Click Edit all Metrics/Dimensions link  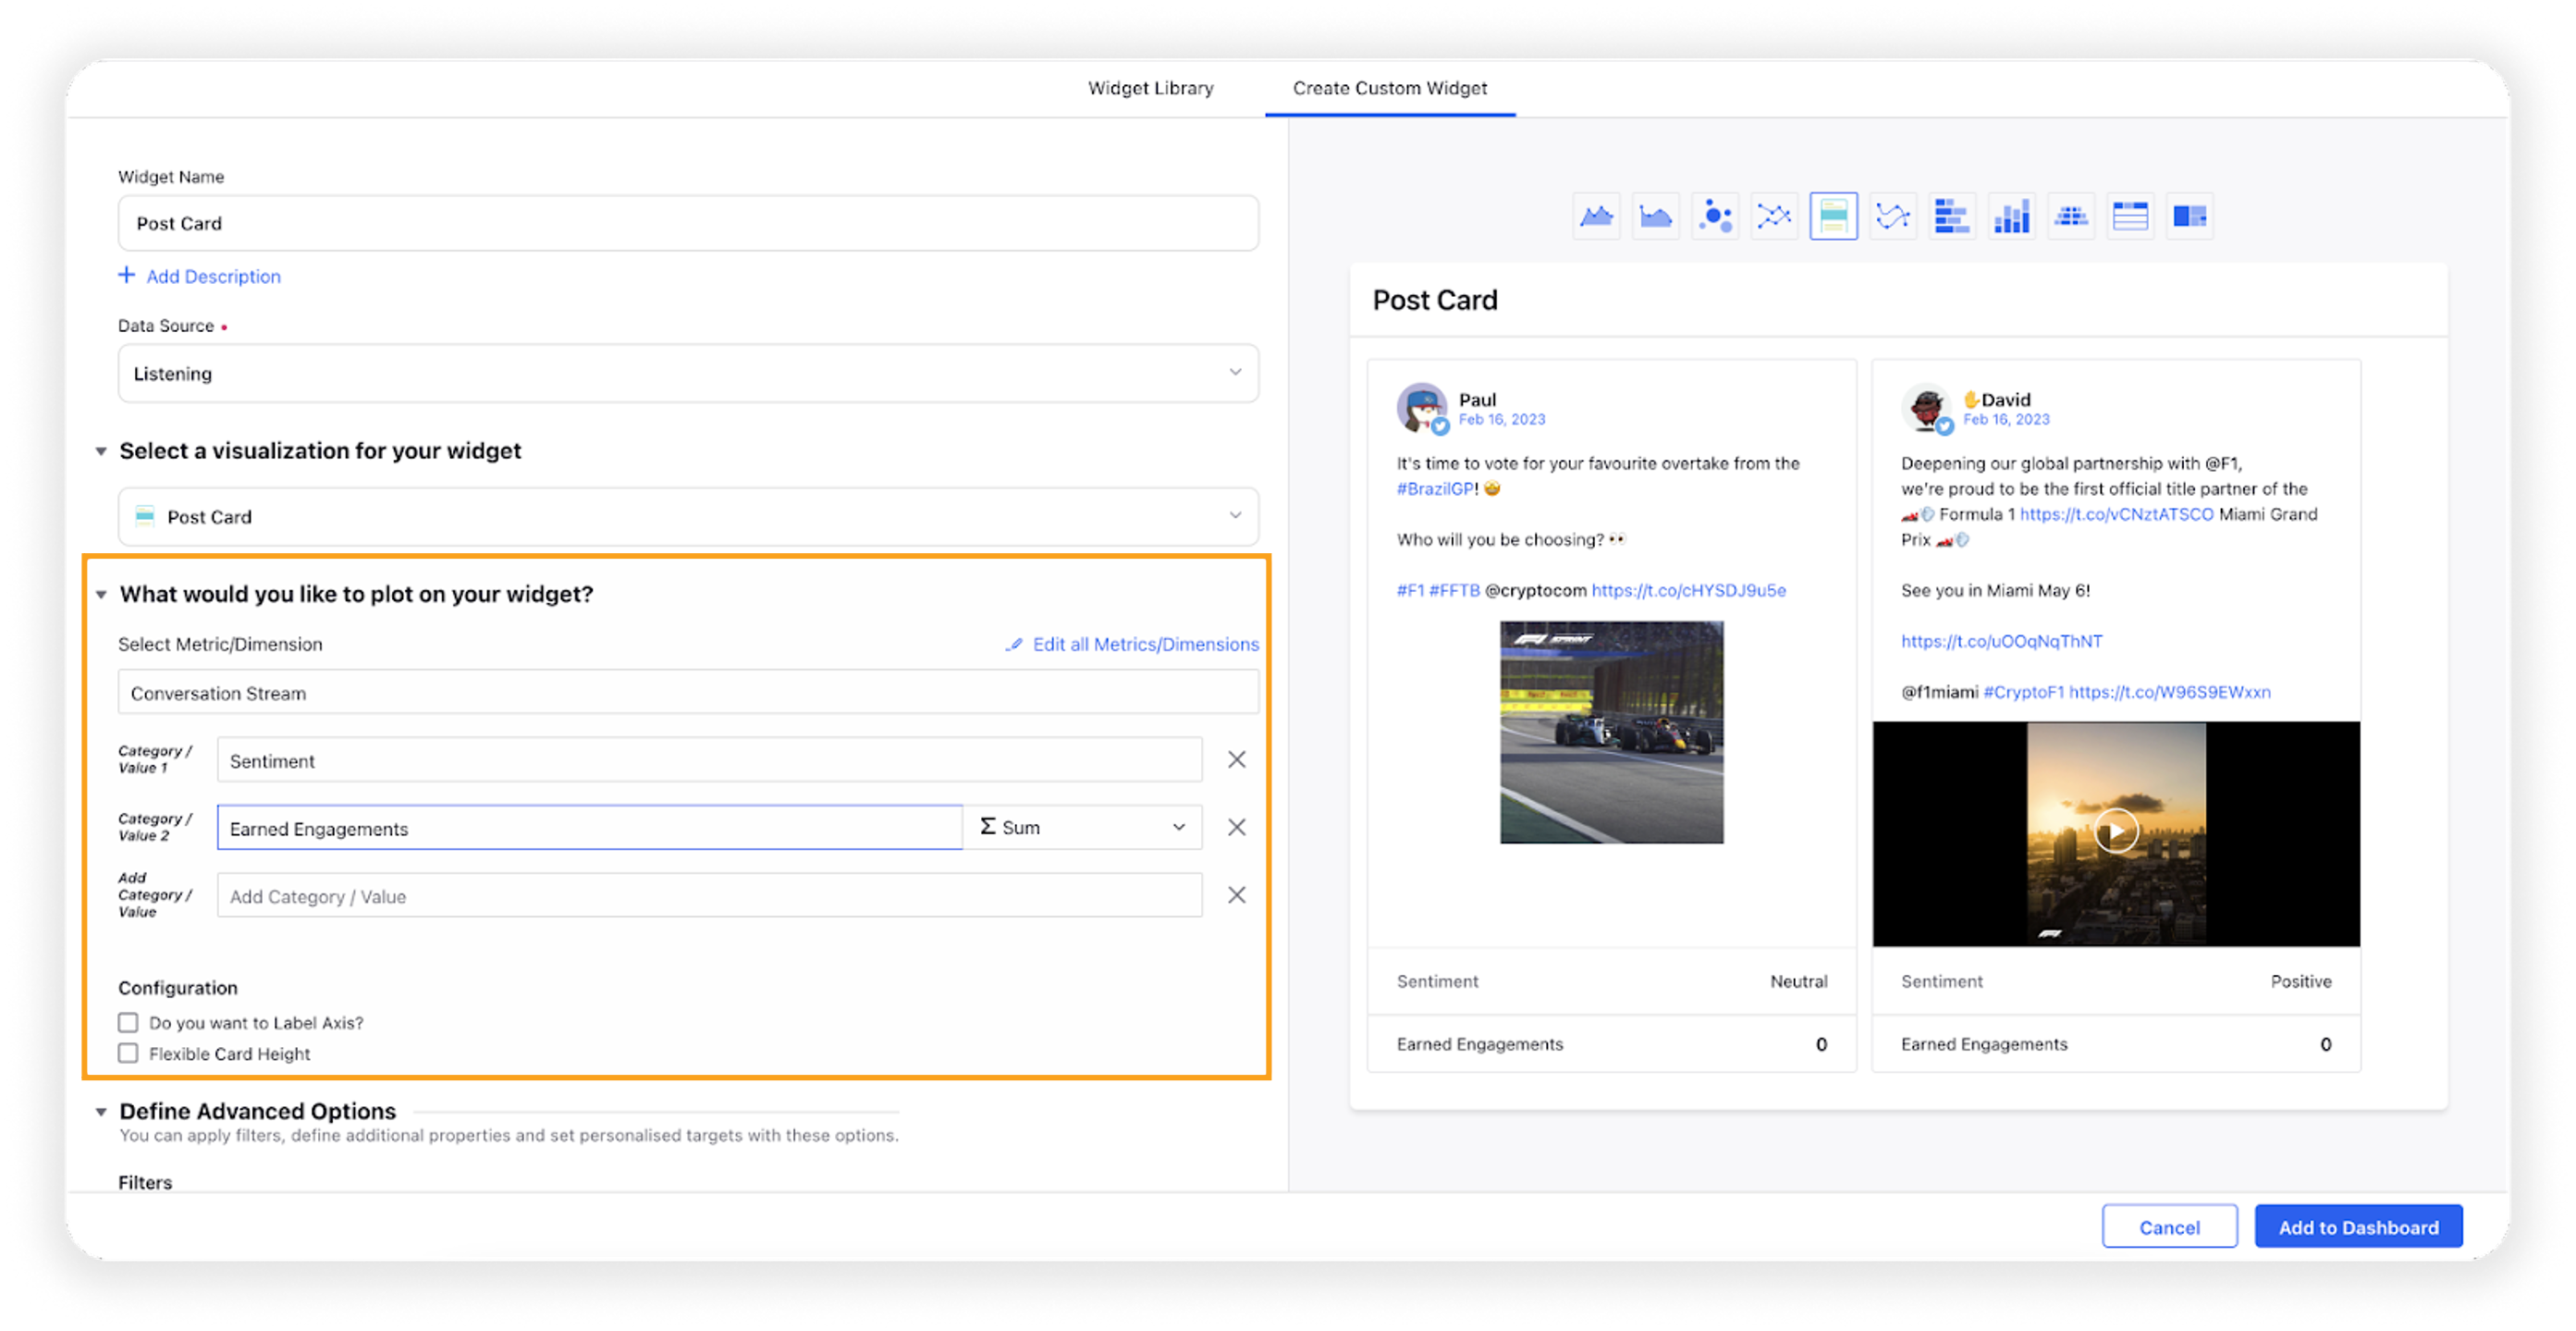pos(1145,645)
